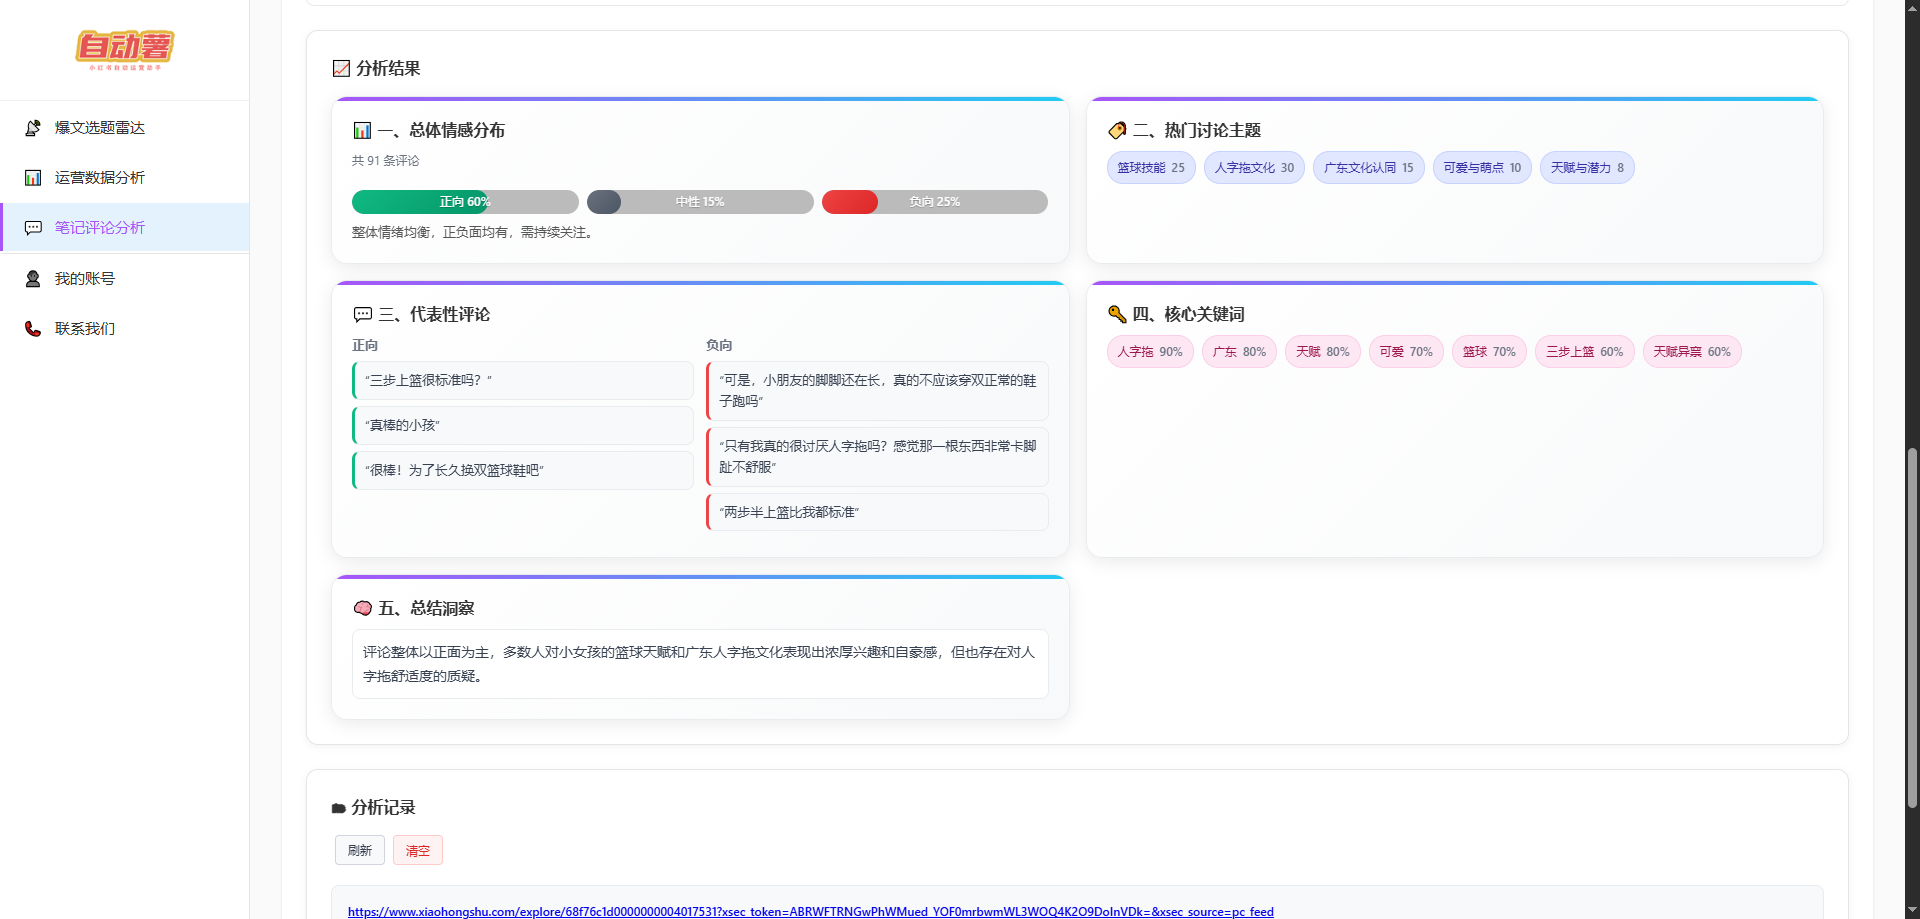Image resolution: width=1920 pixels, height=919 pixels.
Task: Go to 我的账号 page
Action: click(x=85, y=279)
